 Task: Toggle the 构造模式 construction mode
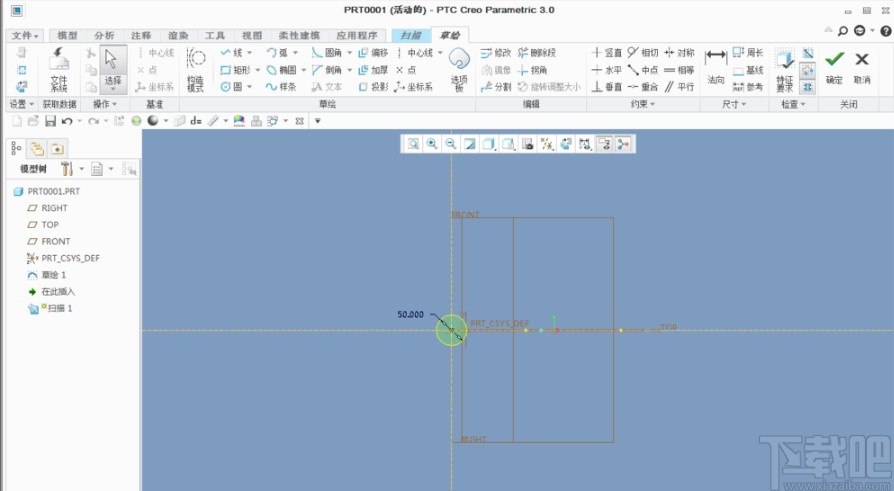click(196, 68)
